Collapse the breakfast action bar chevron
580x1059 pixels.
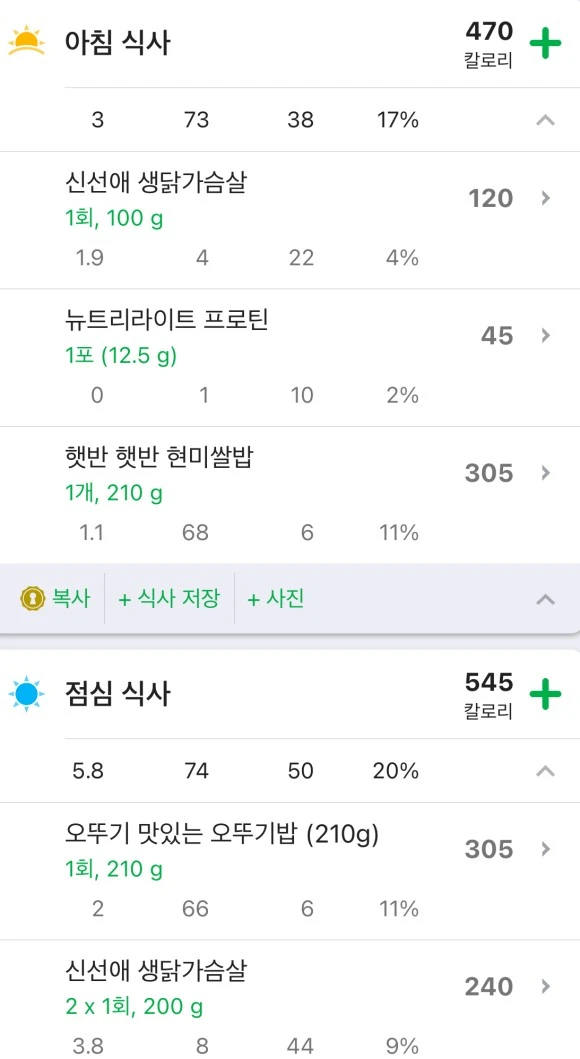[x=545, y=599]
